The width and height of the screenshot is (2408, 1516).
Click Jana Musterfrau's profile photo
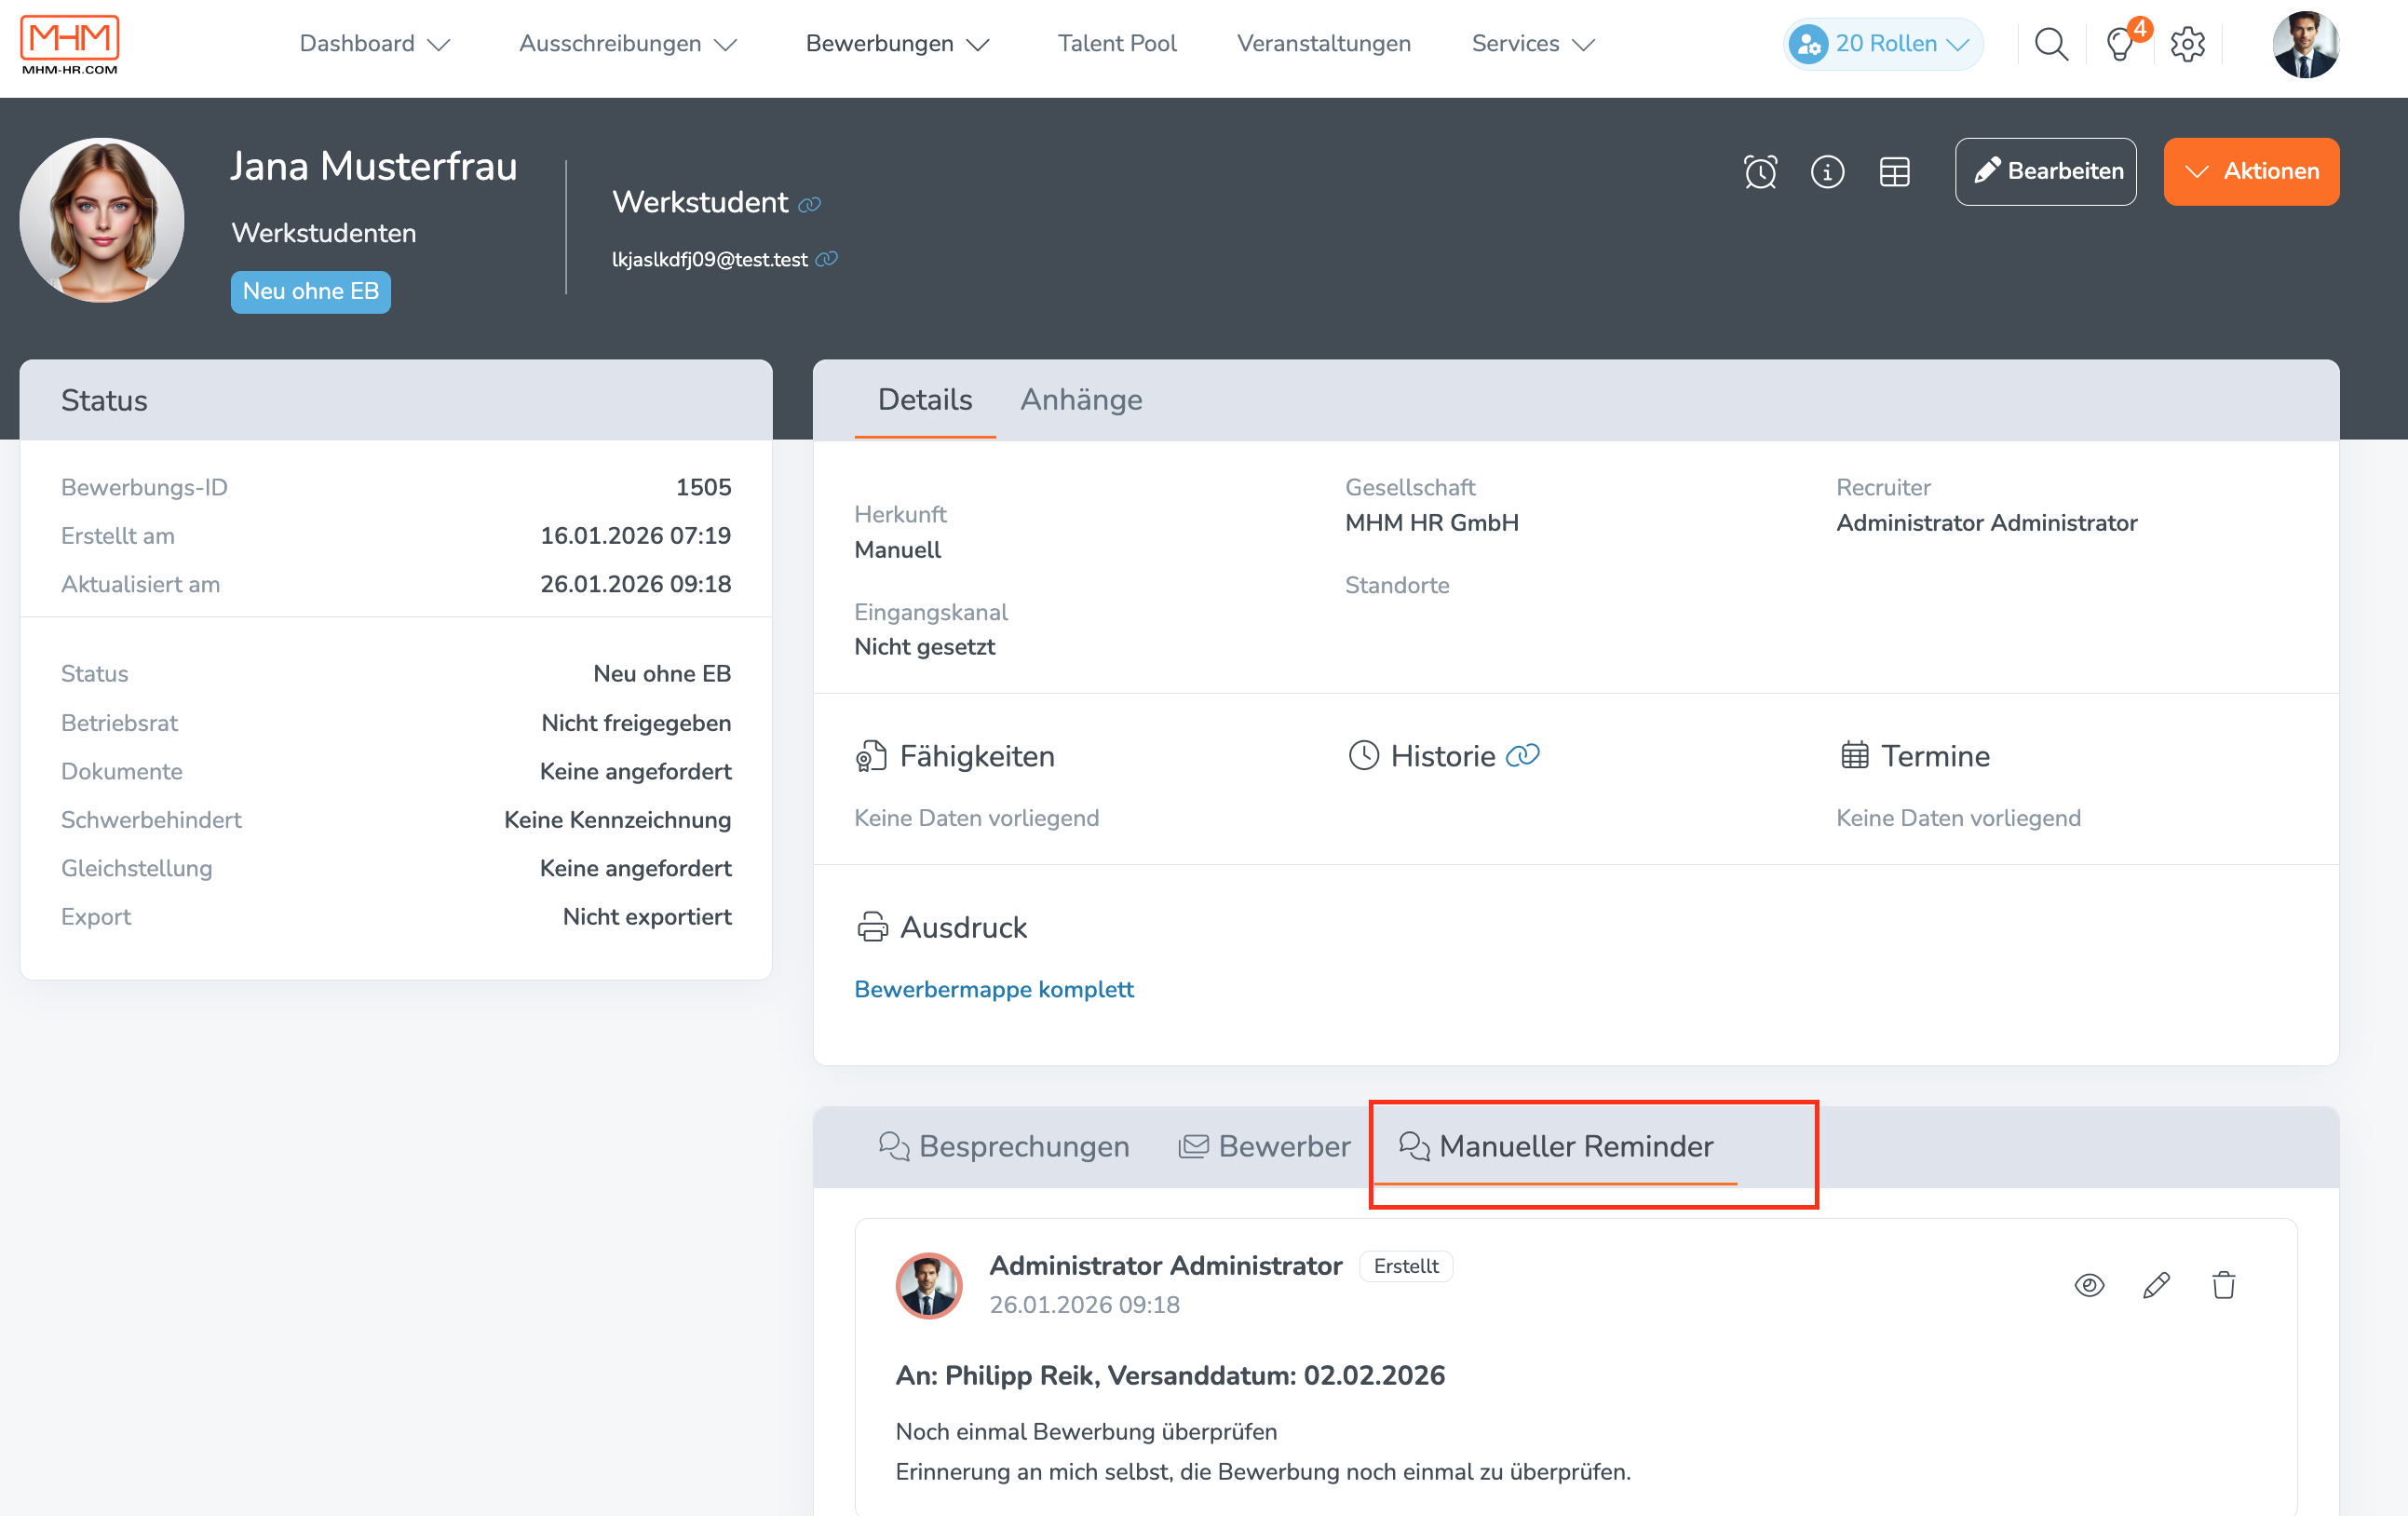(x=102, y=220)
